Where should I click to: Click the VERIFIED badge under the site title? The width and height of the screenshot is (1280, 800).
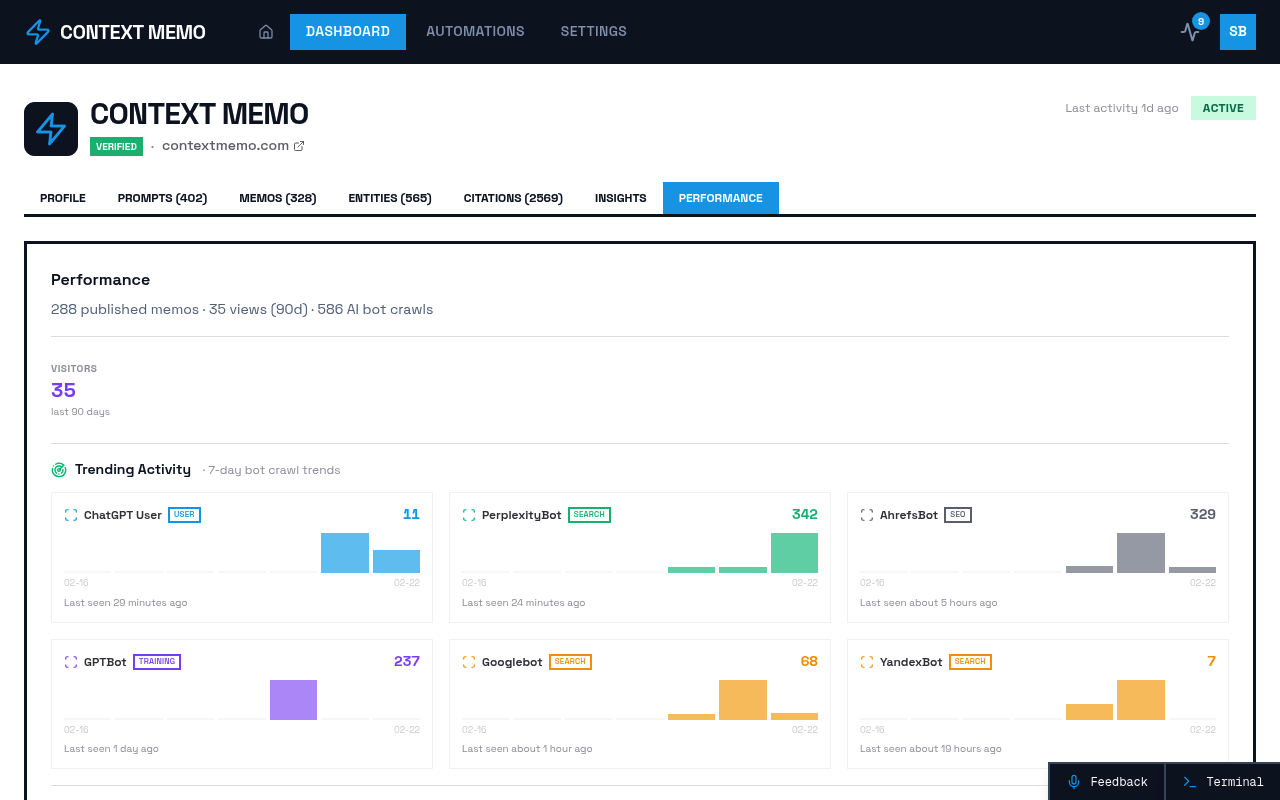click(x=116, y=145)
